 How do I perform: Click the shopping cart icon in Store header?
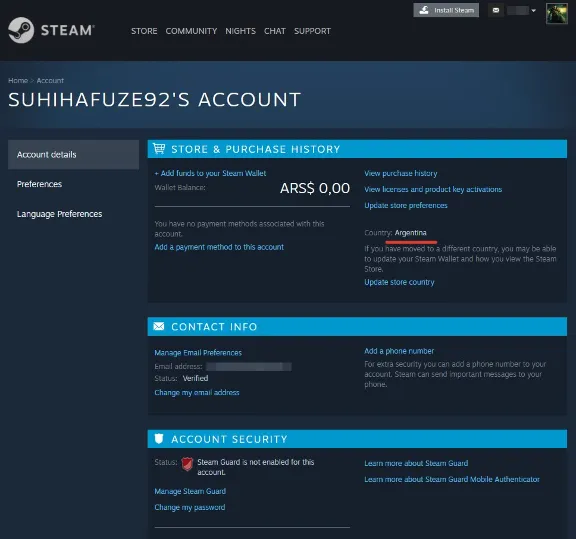[159, 148]
